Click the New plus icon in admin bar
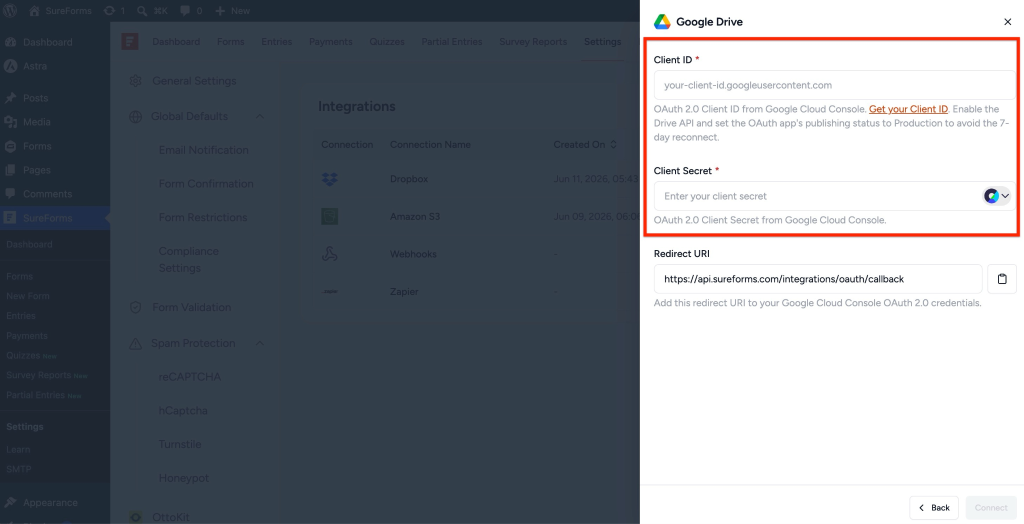Screen dimensions: 1024x524 [220, 11]
